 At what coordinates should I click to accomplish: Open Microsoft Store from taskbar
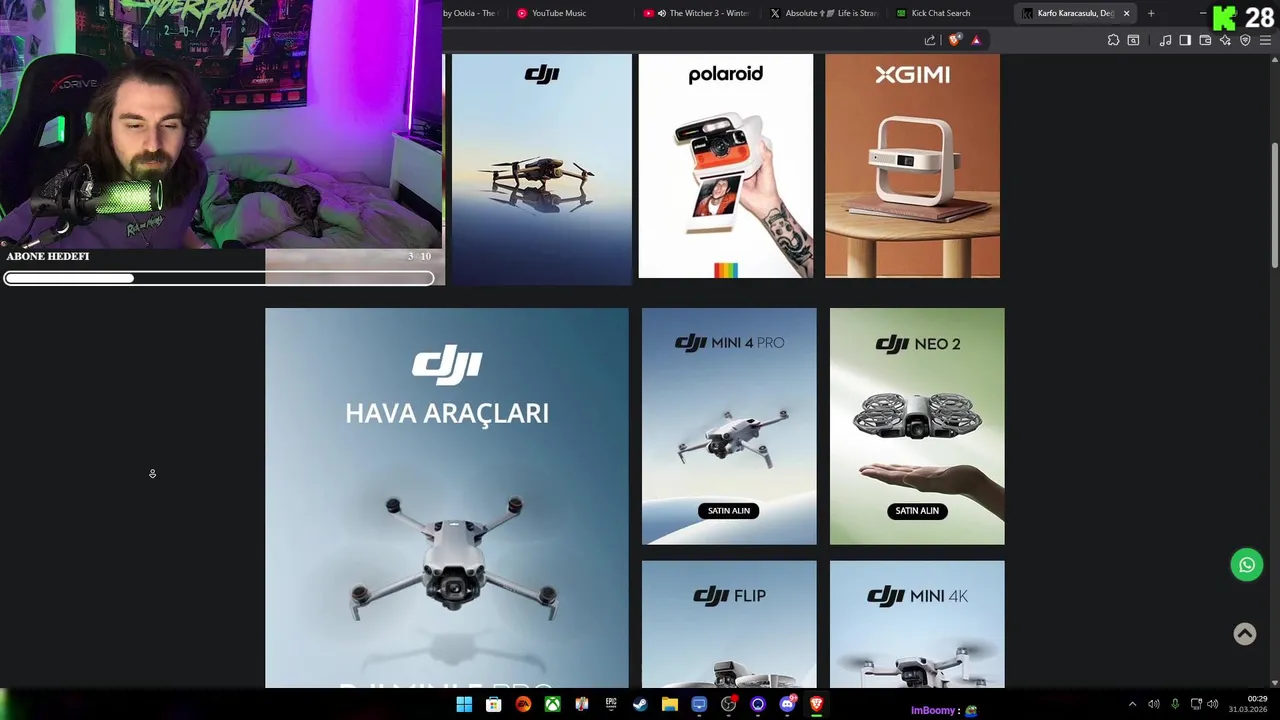[x=493, y=705]
